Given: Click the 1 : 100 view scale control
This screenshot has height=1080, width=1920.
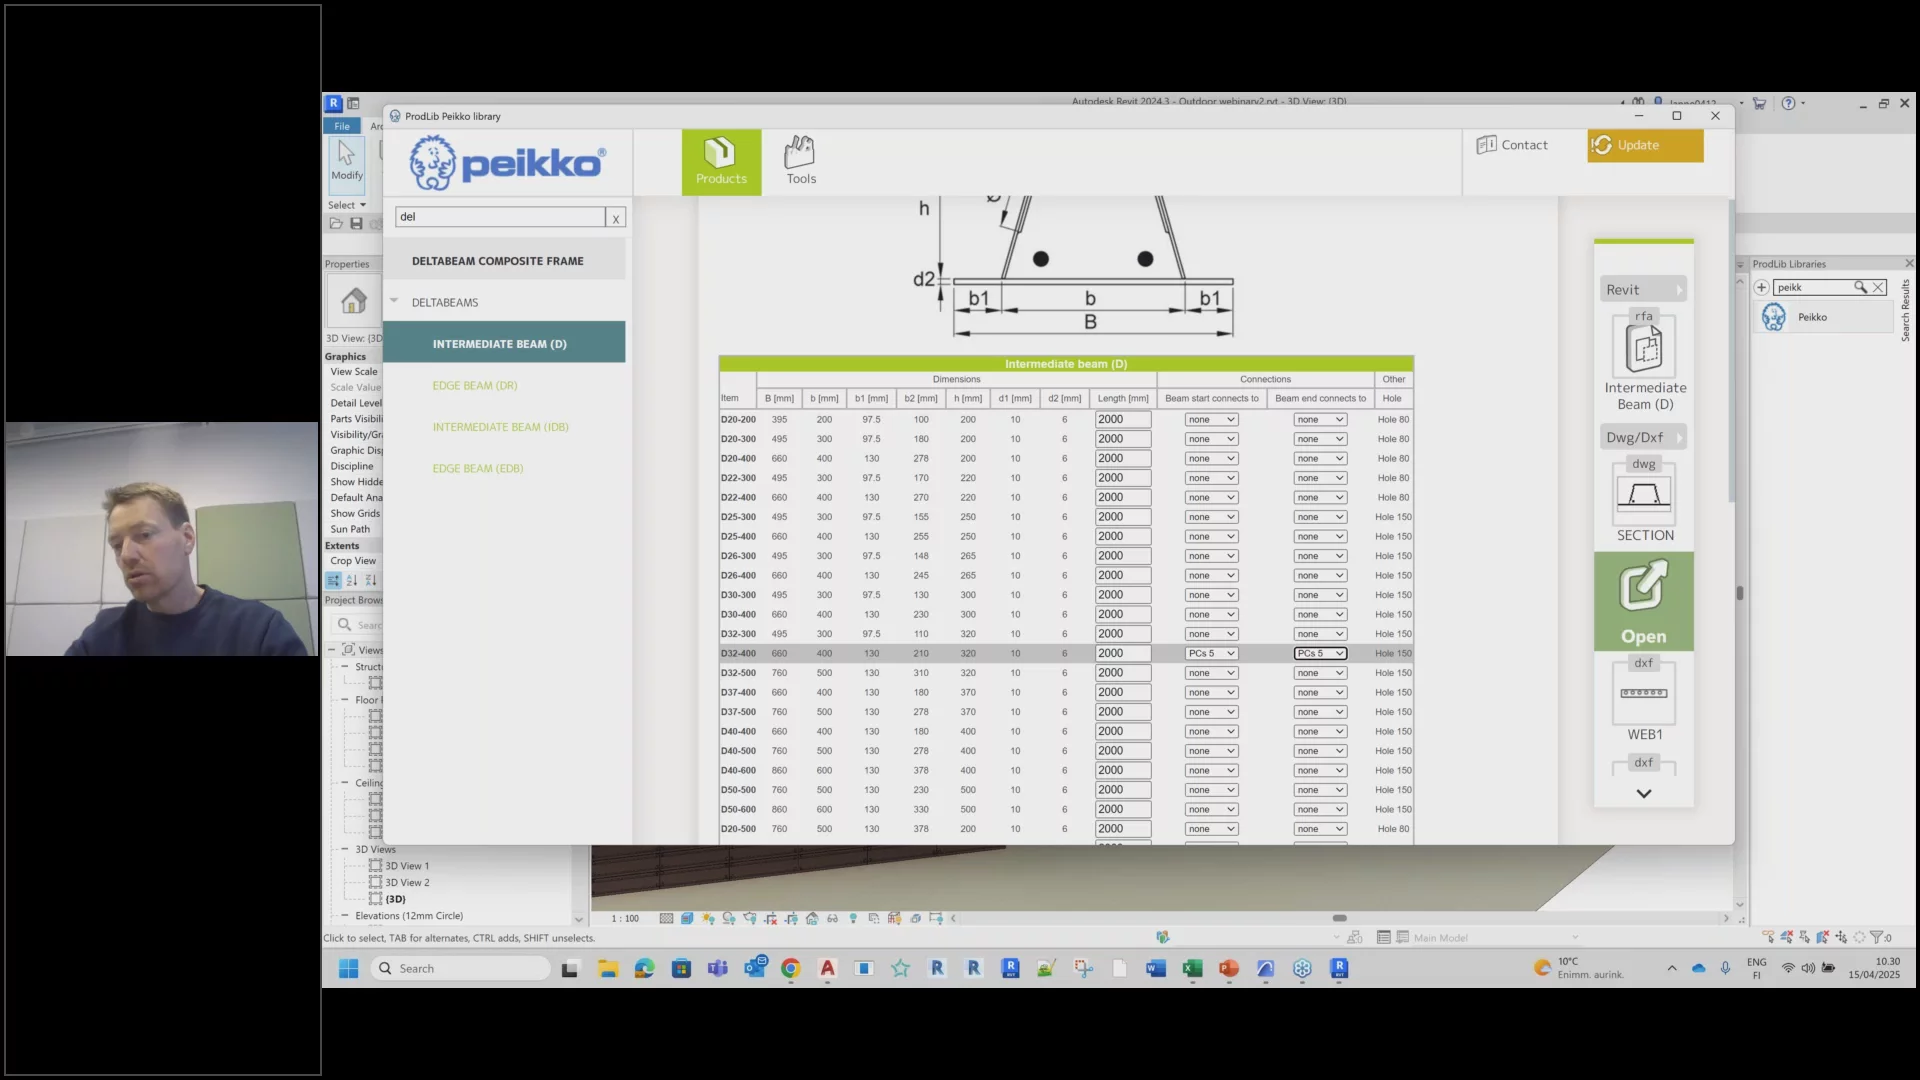Looking at the screenshot, I should point(625,918).
